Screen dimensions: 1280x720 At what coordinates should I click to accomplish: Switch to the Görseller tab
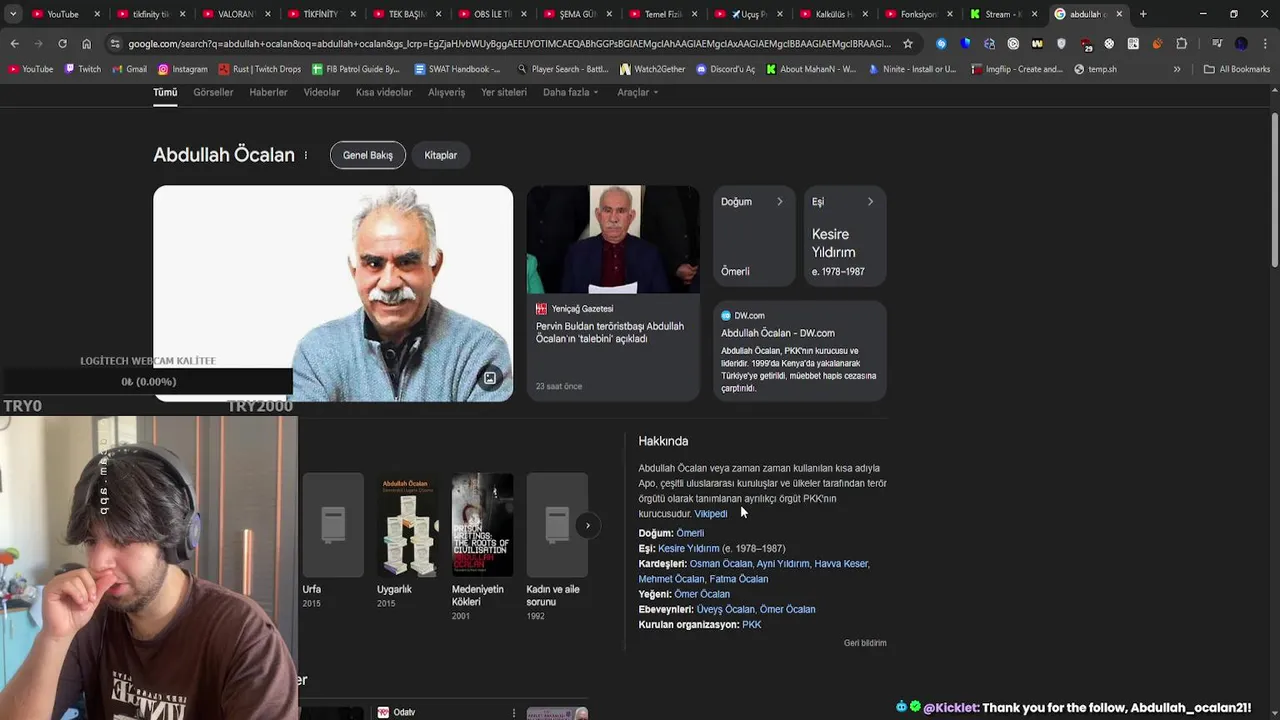click(x=213, y=92)
